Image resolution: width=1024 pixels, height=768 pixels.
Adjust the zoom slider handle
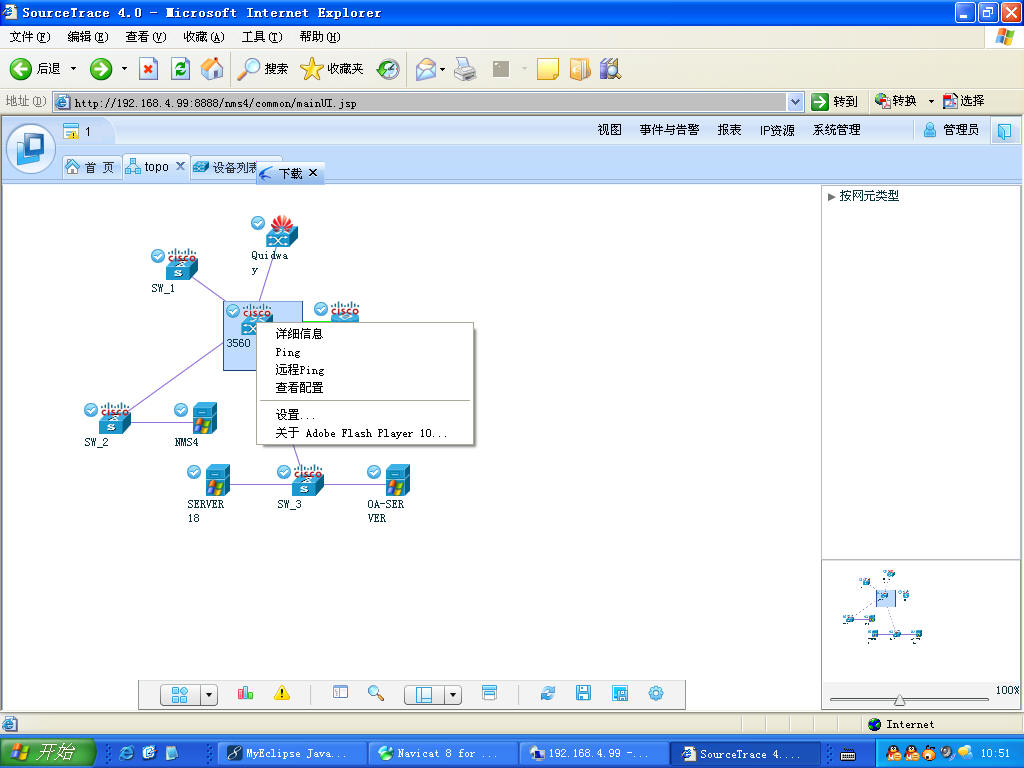(899, 700)
